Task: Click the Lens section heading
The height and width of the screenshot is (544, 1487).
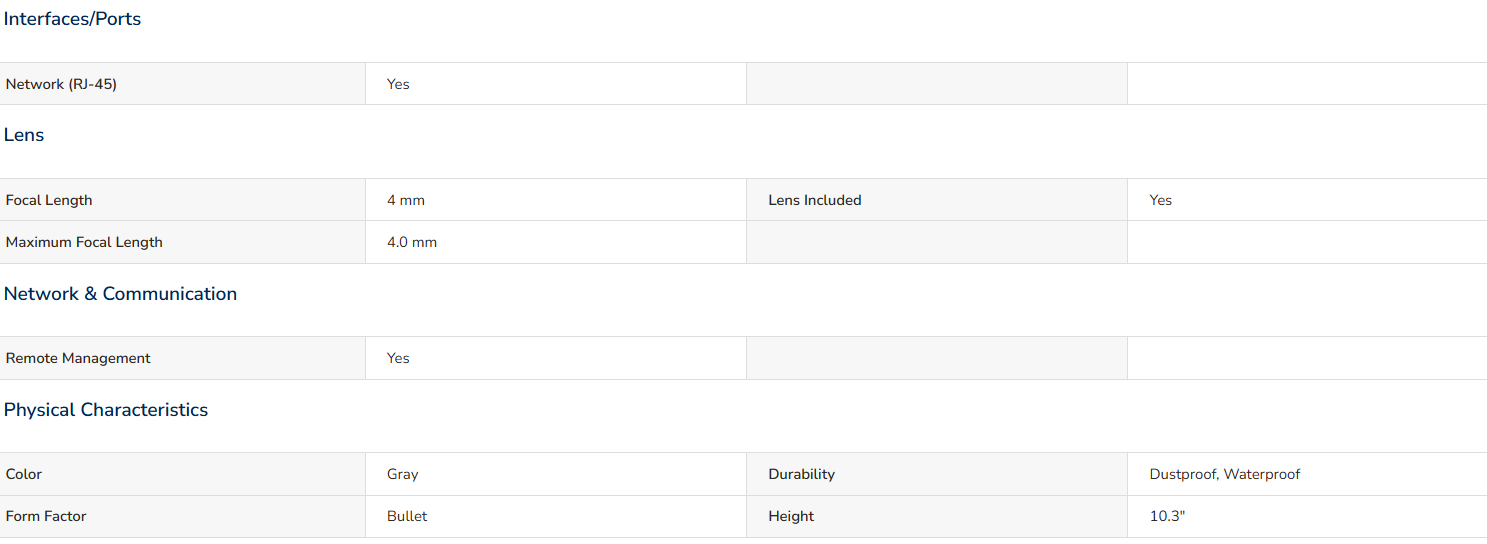Action: pos(24,135)
